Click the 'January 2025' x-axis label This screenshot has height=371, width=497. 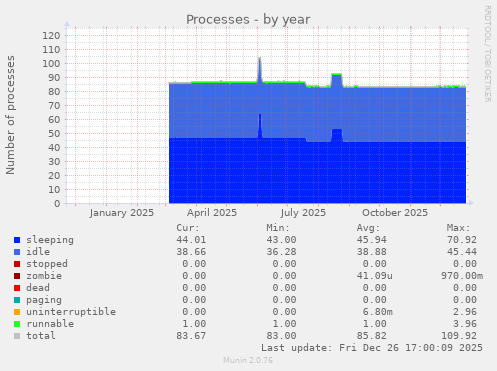pos(122,213)
